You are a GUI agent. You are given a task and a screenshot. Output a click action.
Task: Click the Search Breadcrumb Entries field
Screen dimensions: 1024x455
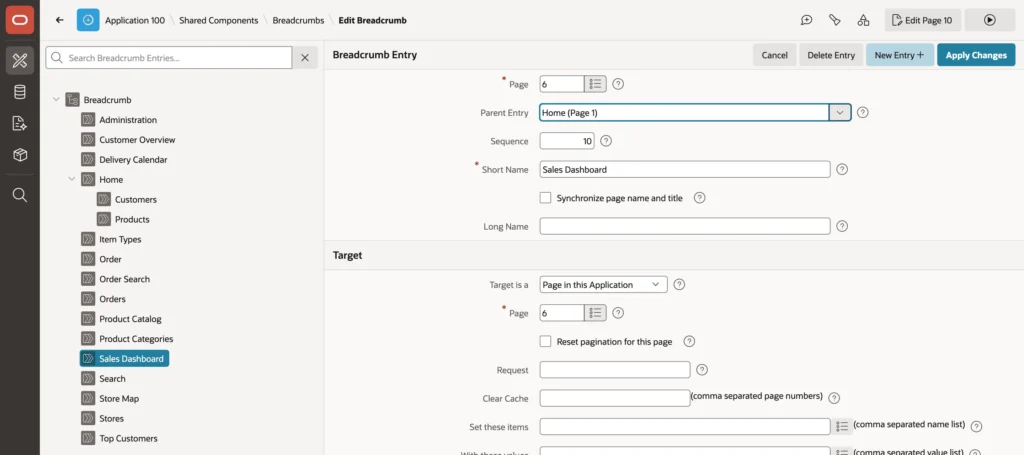pyautogui.click(x=169, y=58)
